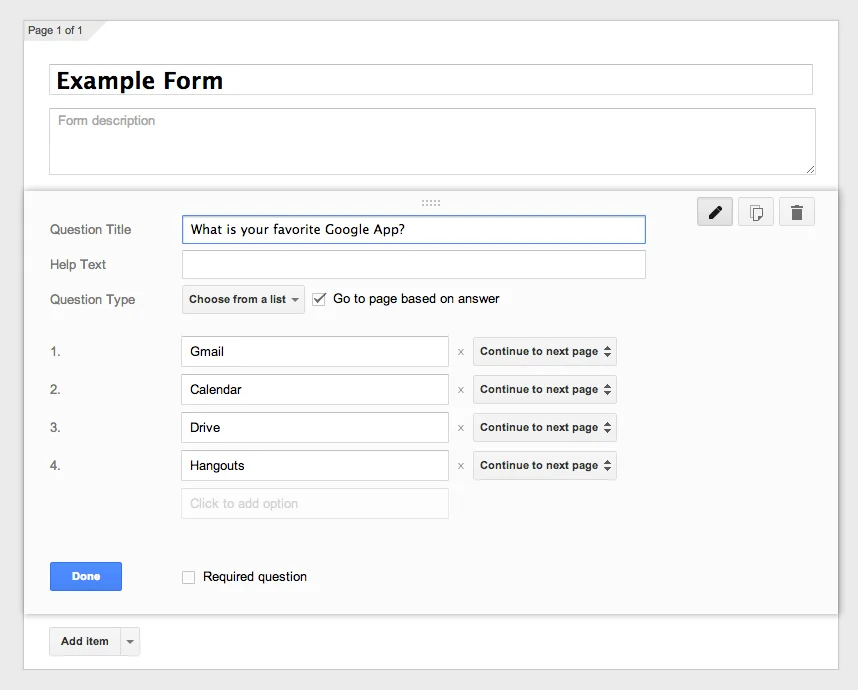The height and width of the screenshot is (690, 858).
Task: Delete question with trash icon
Action: [x=797, y=212]
